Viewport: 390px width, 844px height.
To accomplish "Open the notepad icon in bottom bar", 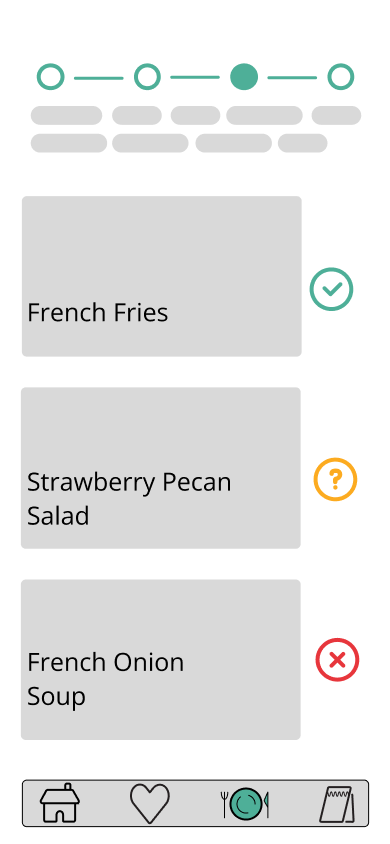I will 337,804.
